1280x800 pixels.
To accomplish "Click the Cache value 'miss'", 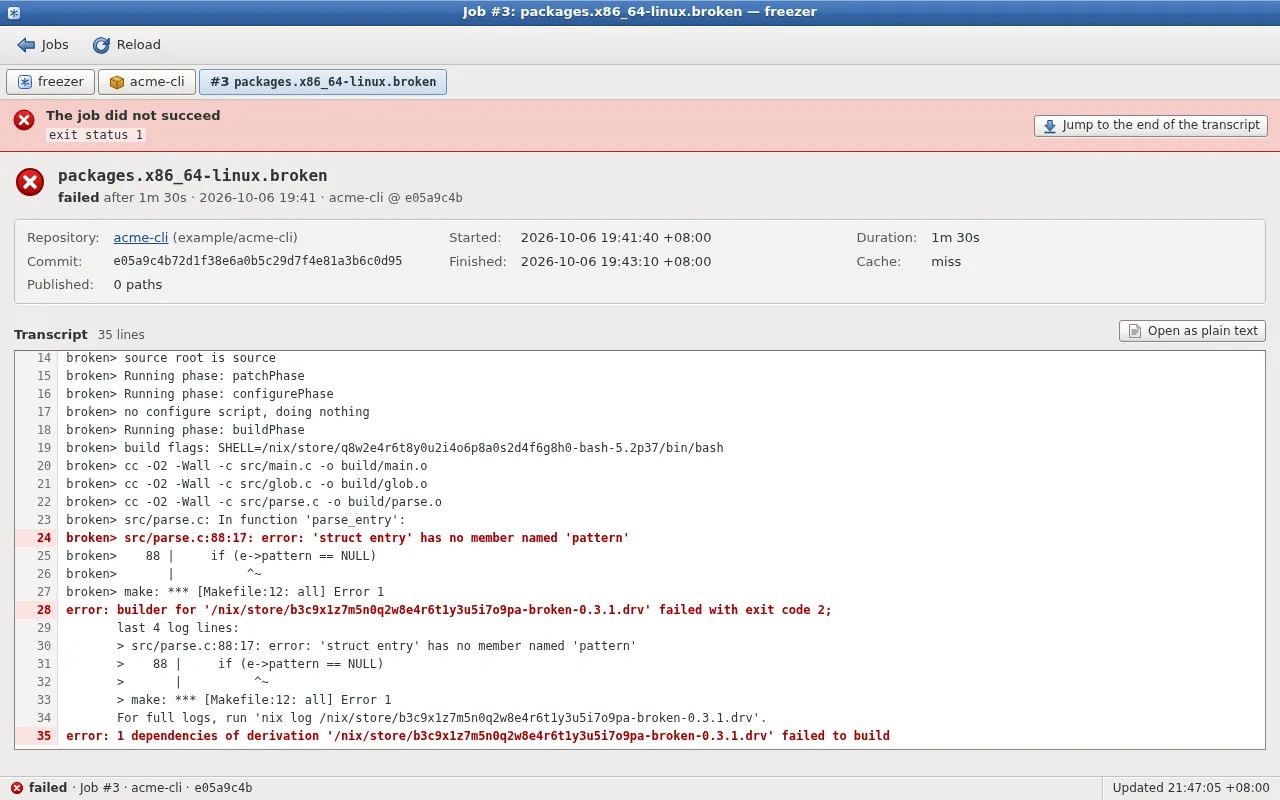I will pyautogui.click(x=946, y=262).
